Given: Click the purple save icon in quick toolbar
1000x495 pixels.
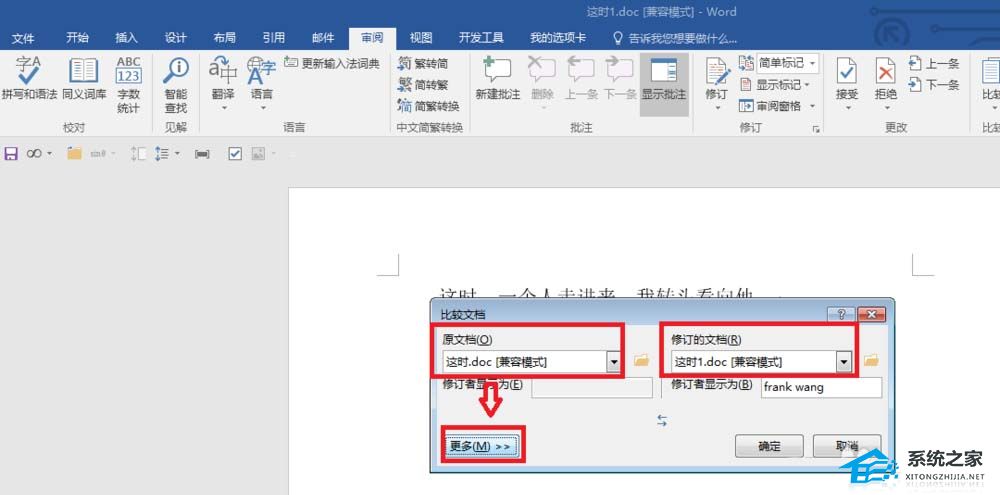Looking at the screenshot, I should point(11,154).
